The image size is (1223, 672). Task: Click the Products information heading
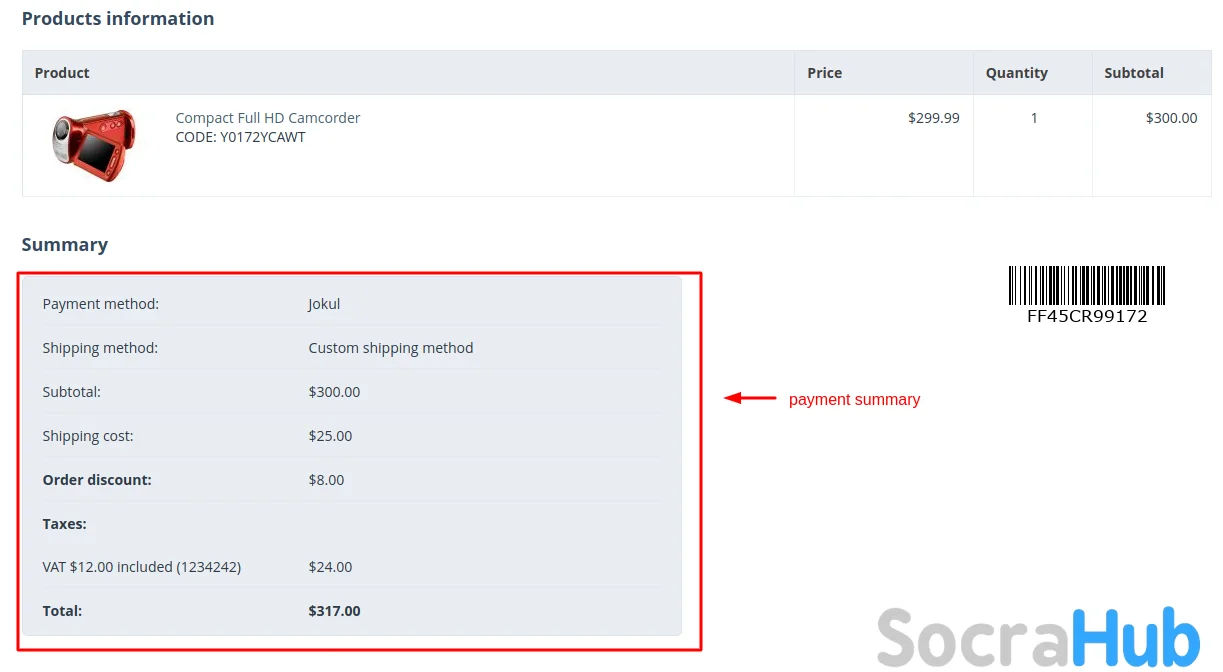[x=118, y=19]
